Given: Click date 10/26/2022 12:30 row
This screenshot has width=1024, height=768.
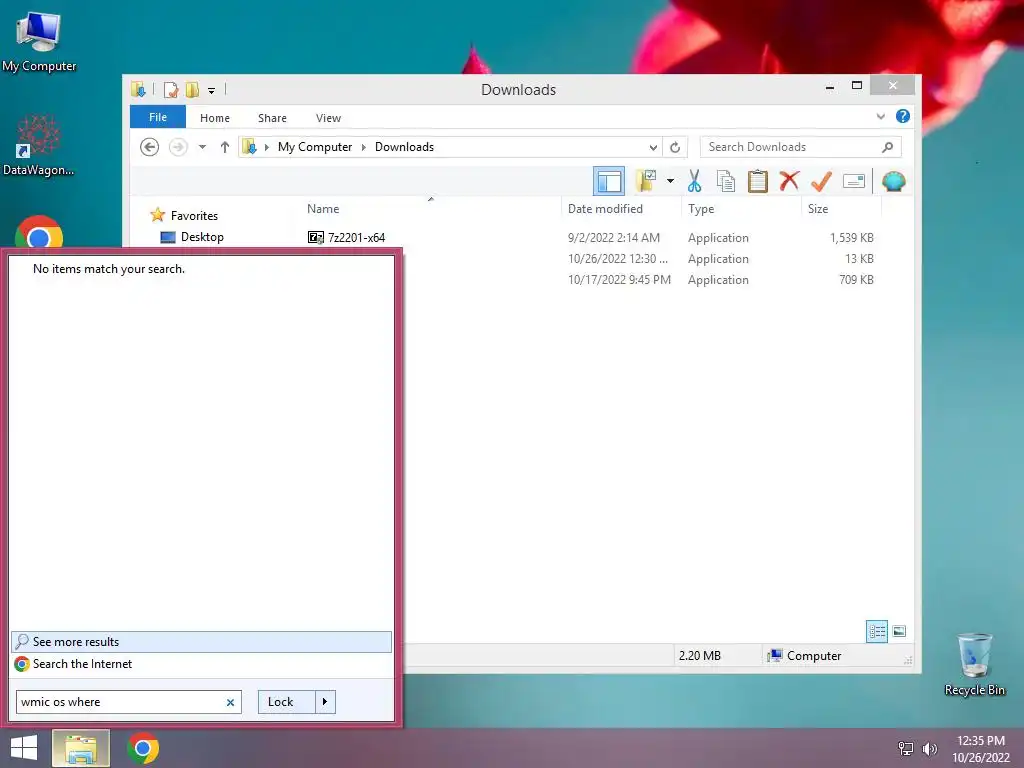Looking at the screenshot, I should 618,259.
